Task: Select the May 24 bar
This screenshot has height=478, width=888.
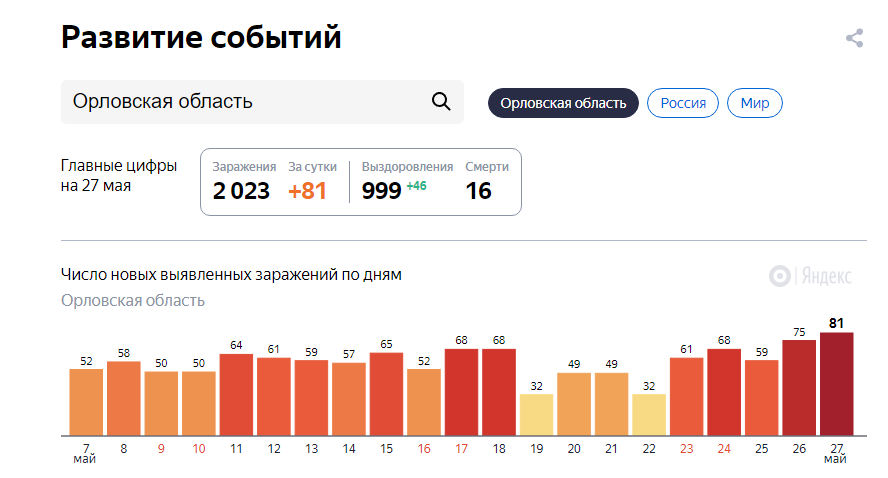Action: click(724, 392)
